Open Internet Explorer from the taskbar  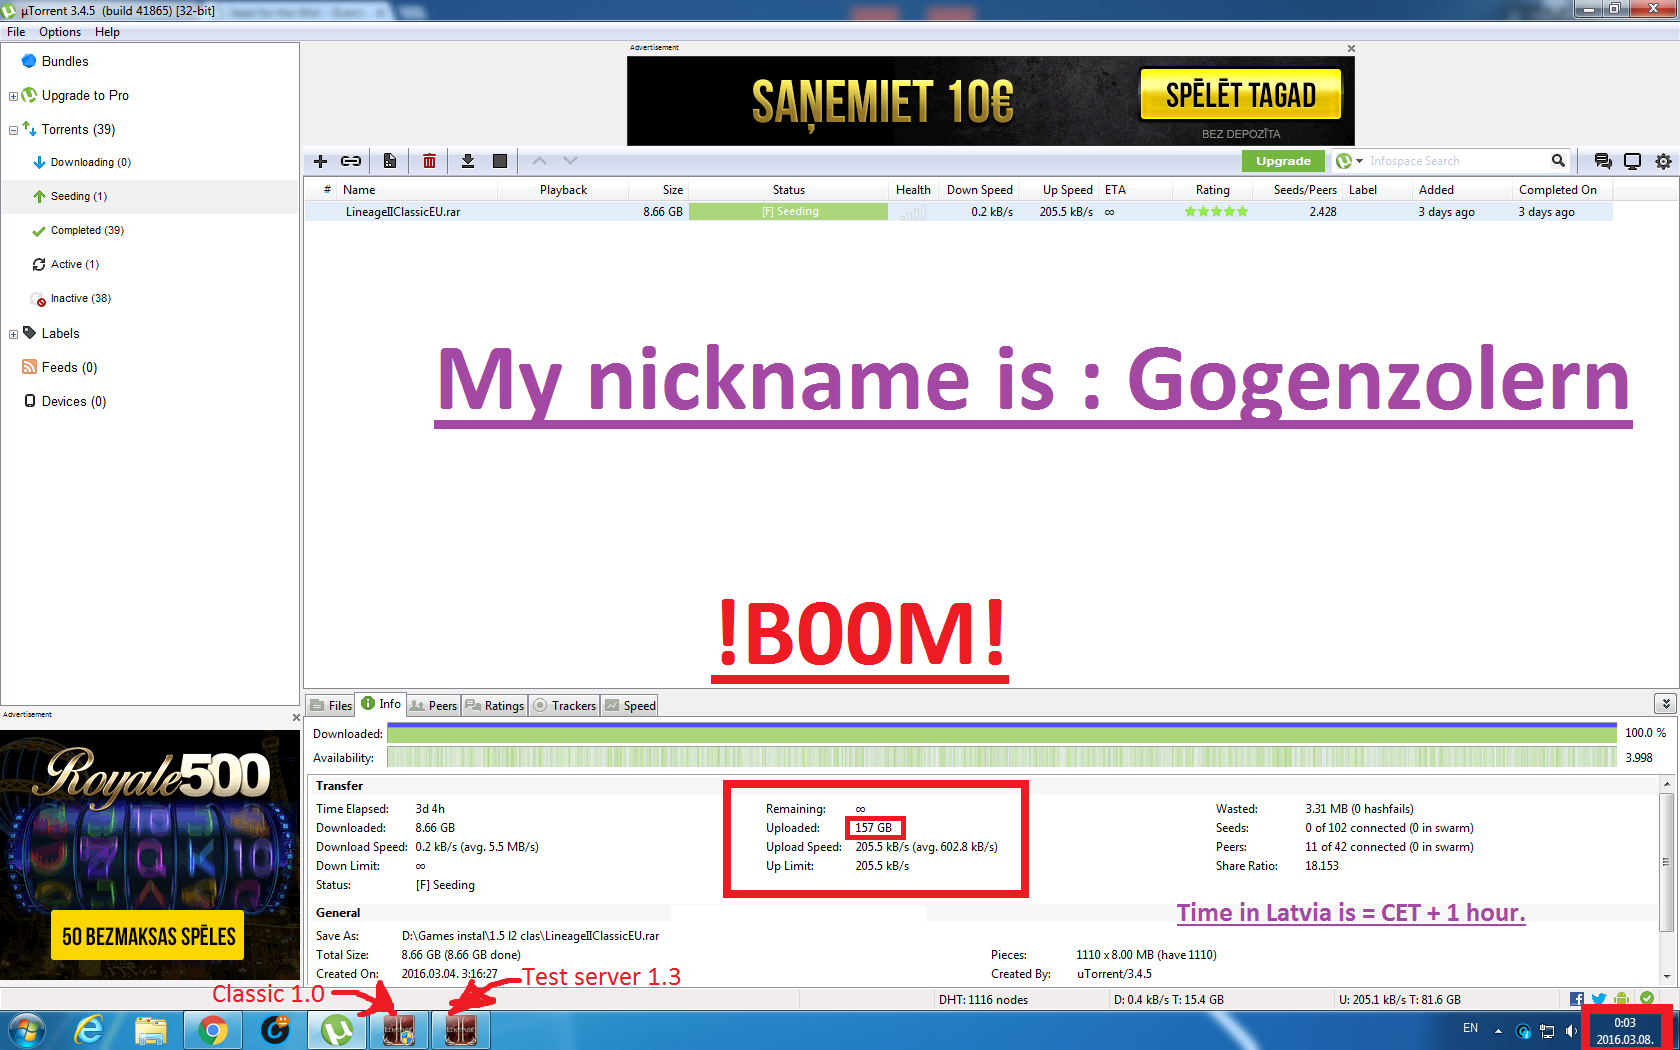[x=89, y=1030]
